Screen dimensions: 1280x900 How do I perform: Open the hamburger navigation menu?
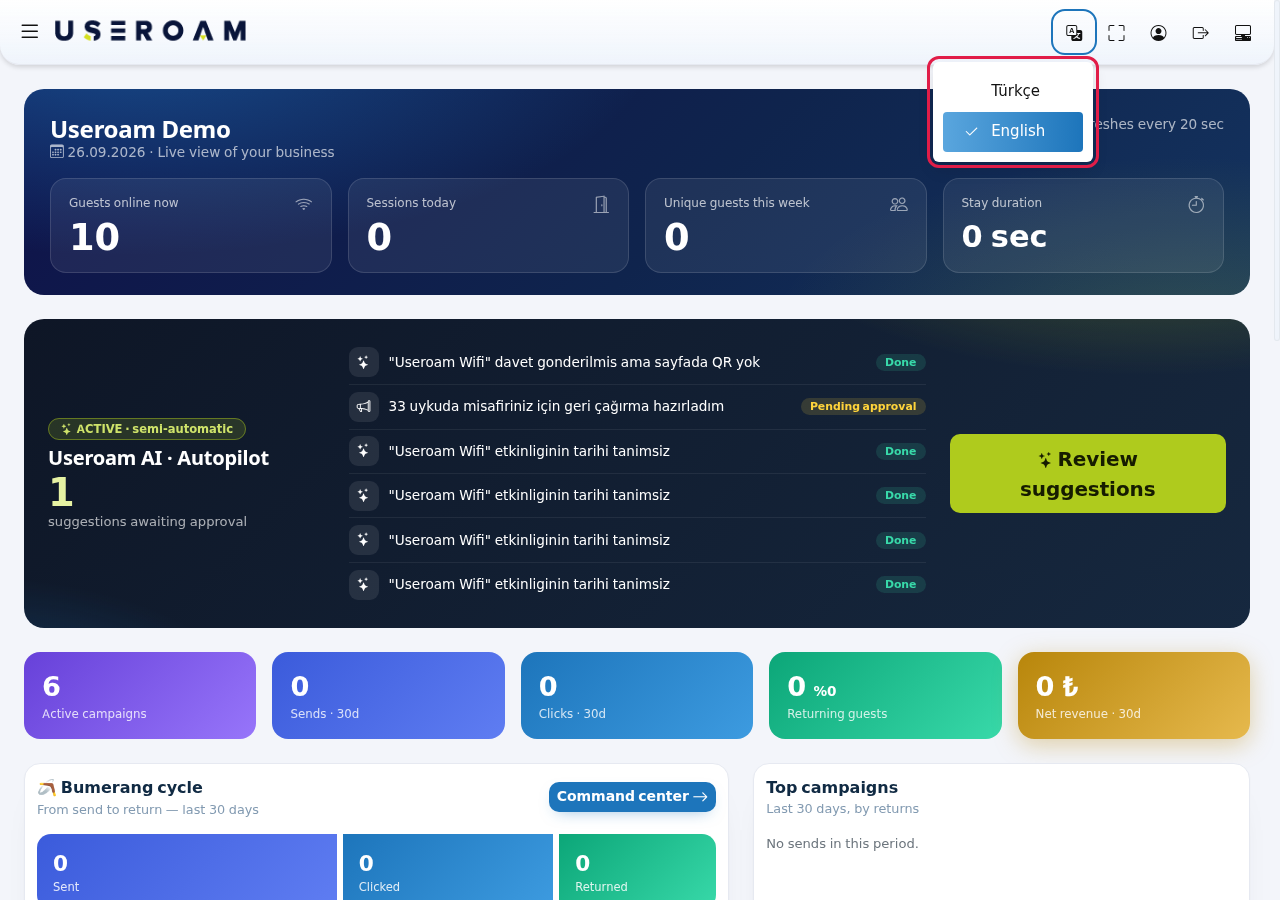[x=30, y=32]
